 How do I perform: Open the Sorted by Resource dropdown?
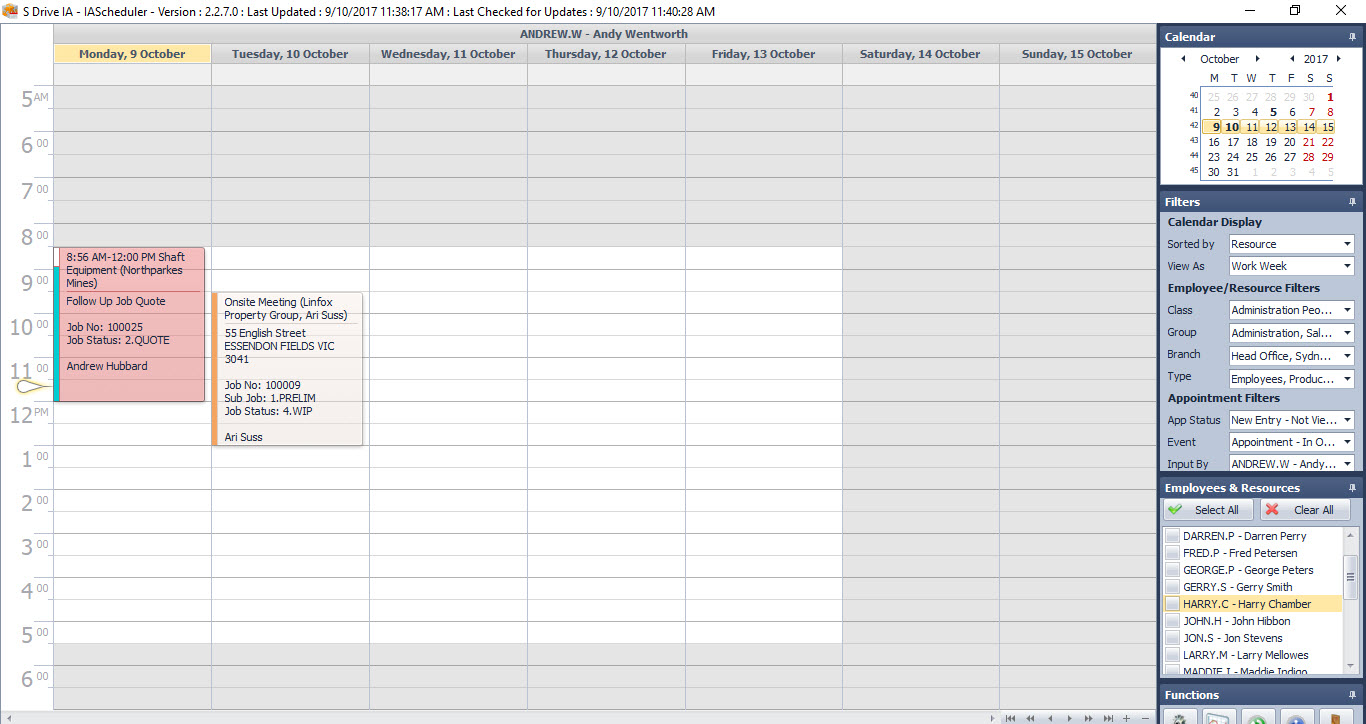tap(1347, 244)
